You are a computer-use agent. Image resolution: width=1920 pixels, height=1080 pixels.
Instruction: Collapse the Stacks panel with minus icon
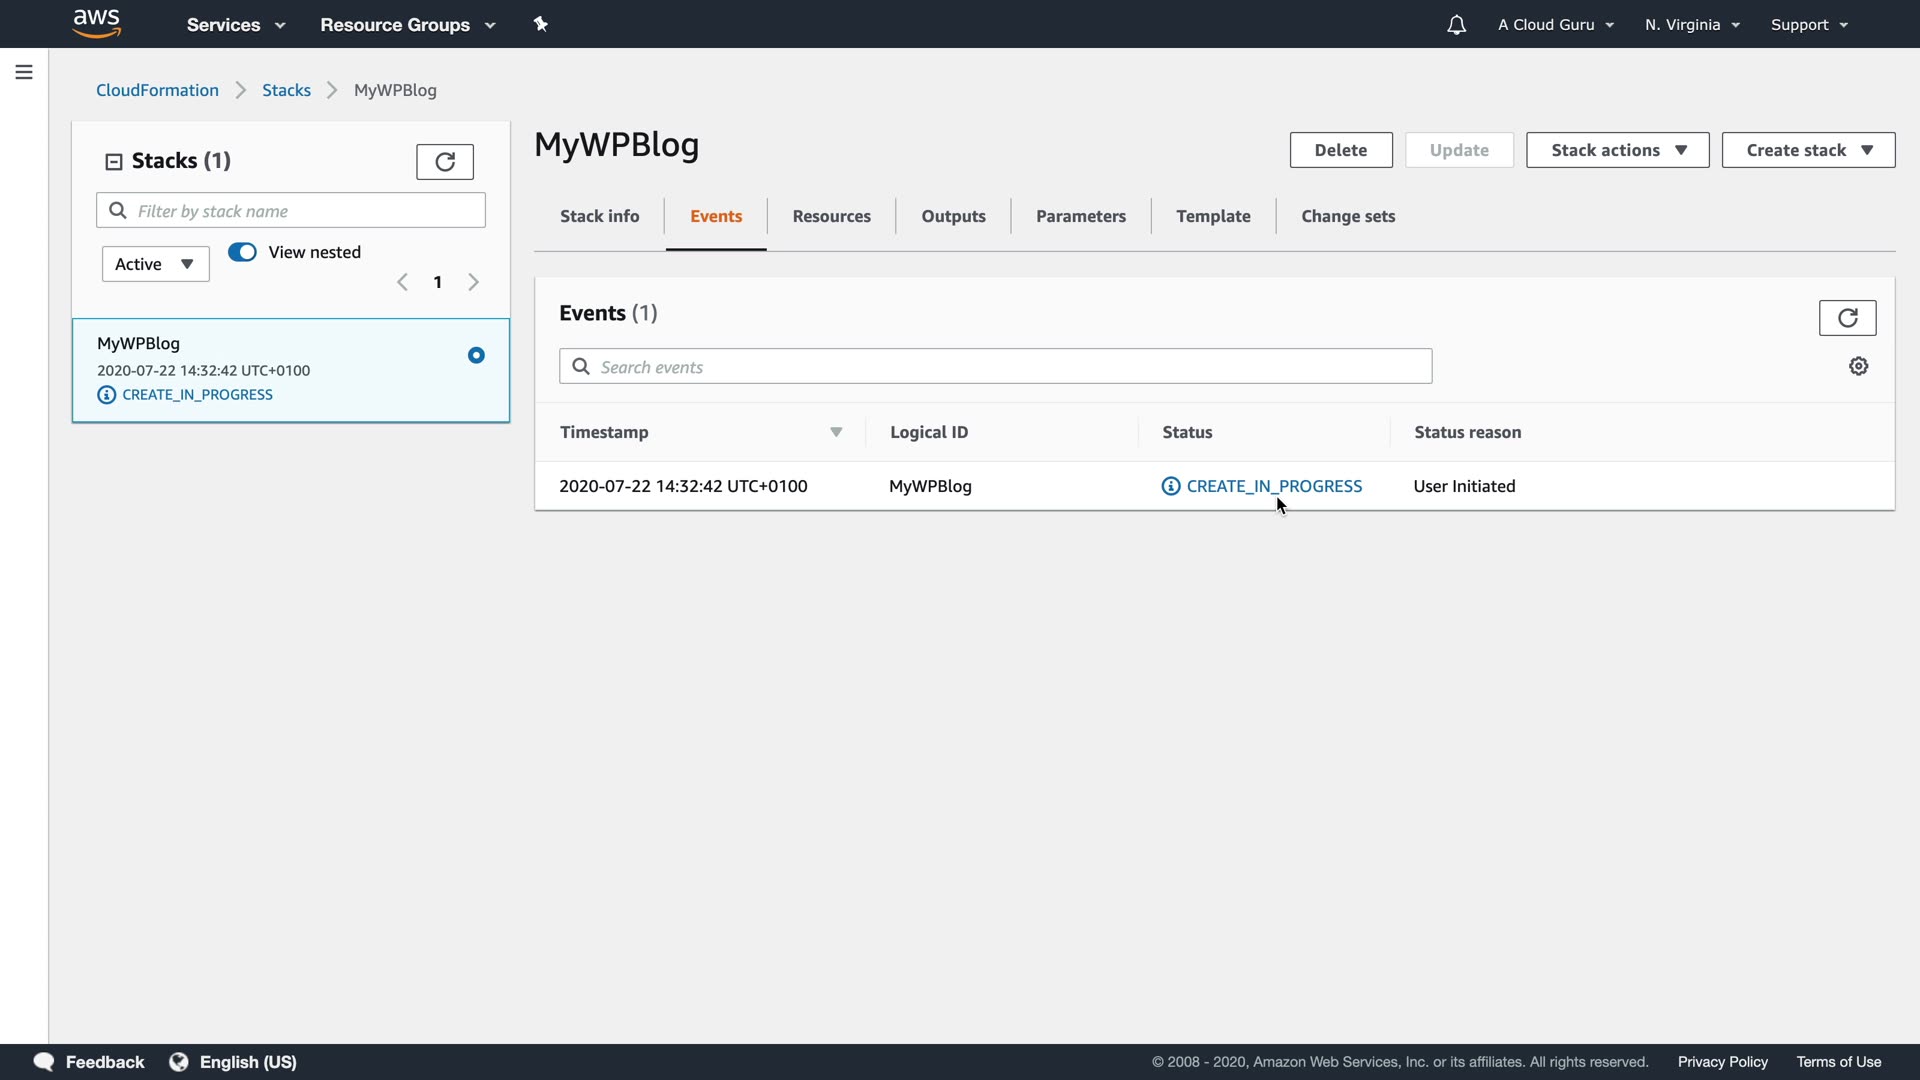point(114,161)
